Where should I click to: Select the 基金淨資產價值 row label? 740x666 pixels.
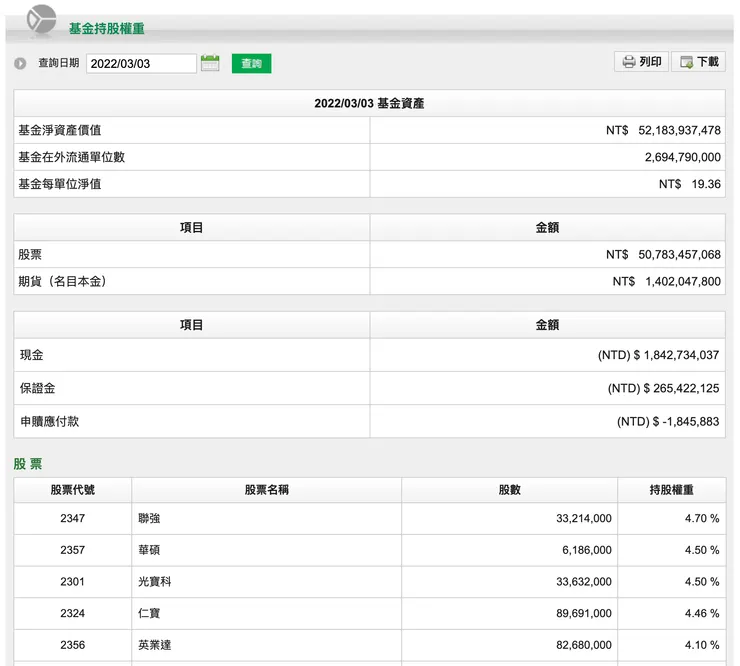tap(60, 130)
